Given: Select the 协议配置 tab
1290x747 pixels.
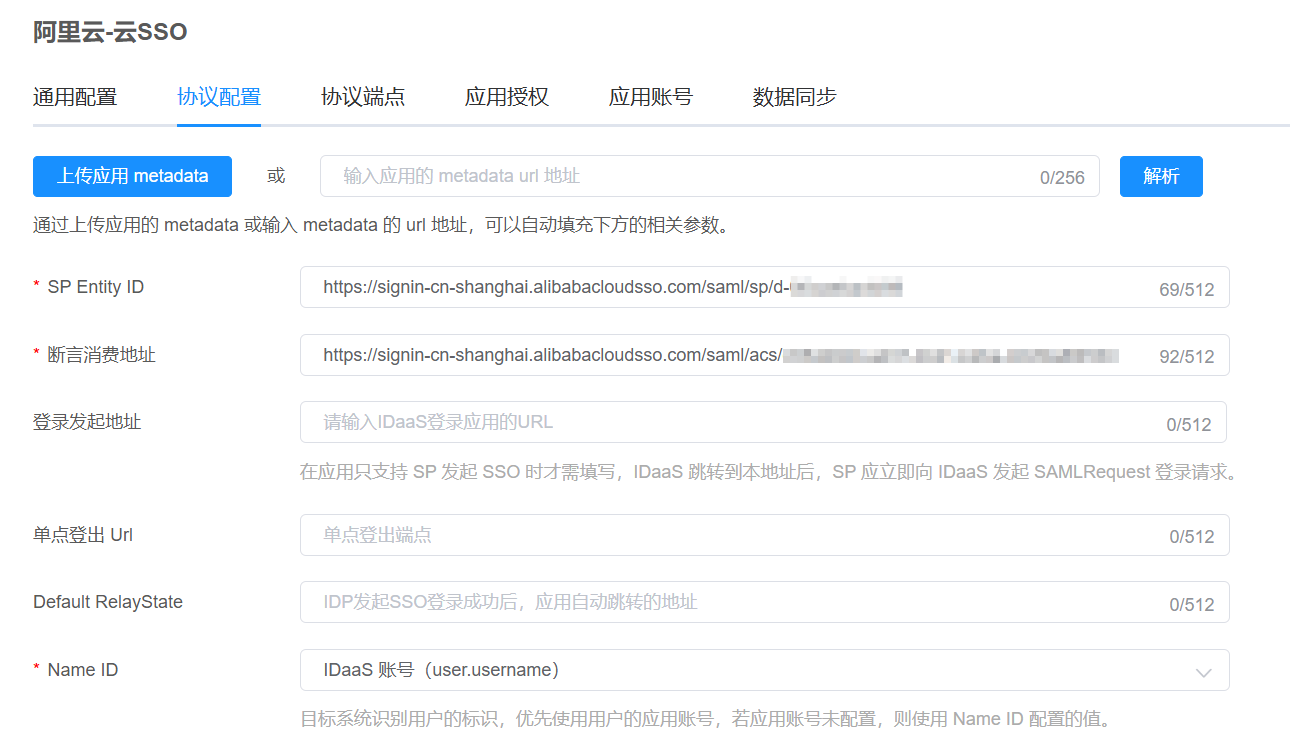Looking at the screenshot, I should click(219, 97).
